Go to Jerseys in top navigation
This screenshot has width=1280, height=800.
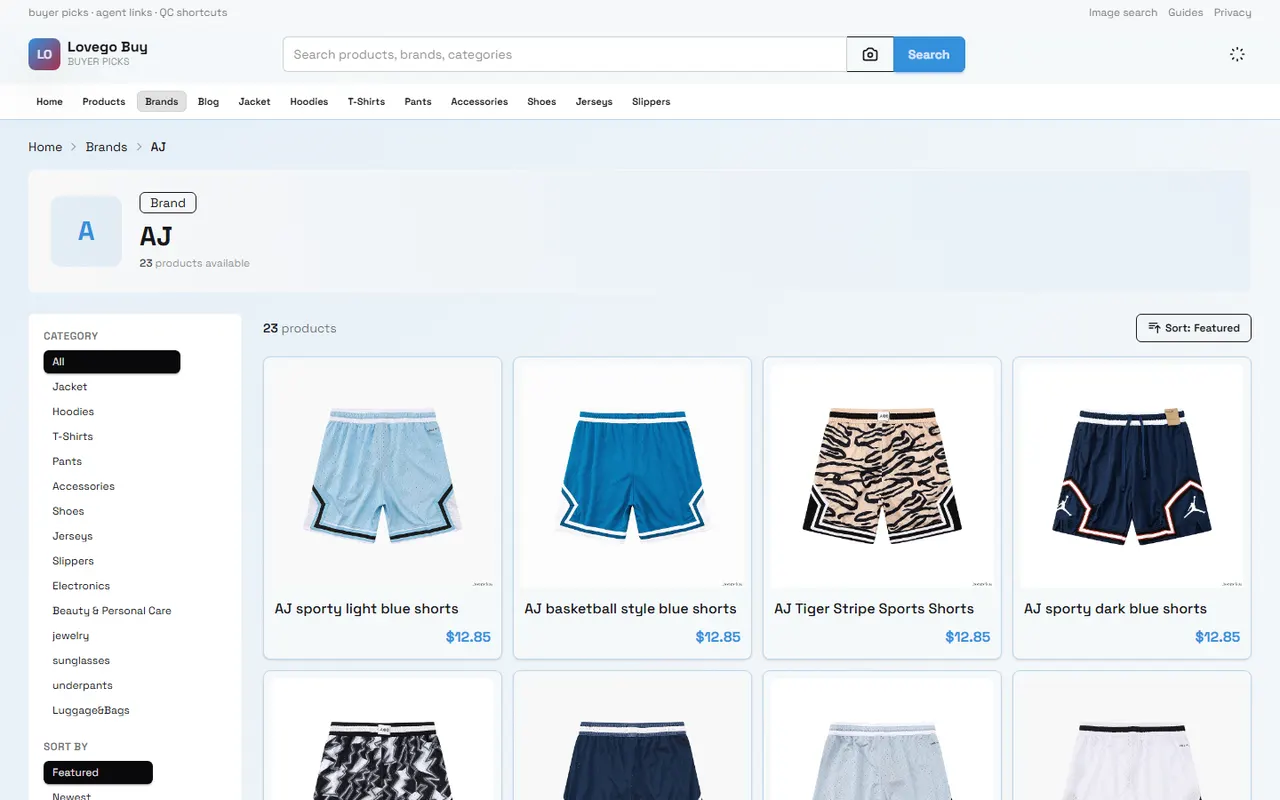[x=594, y=101]
